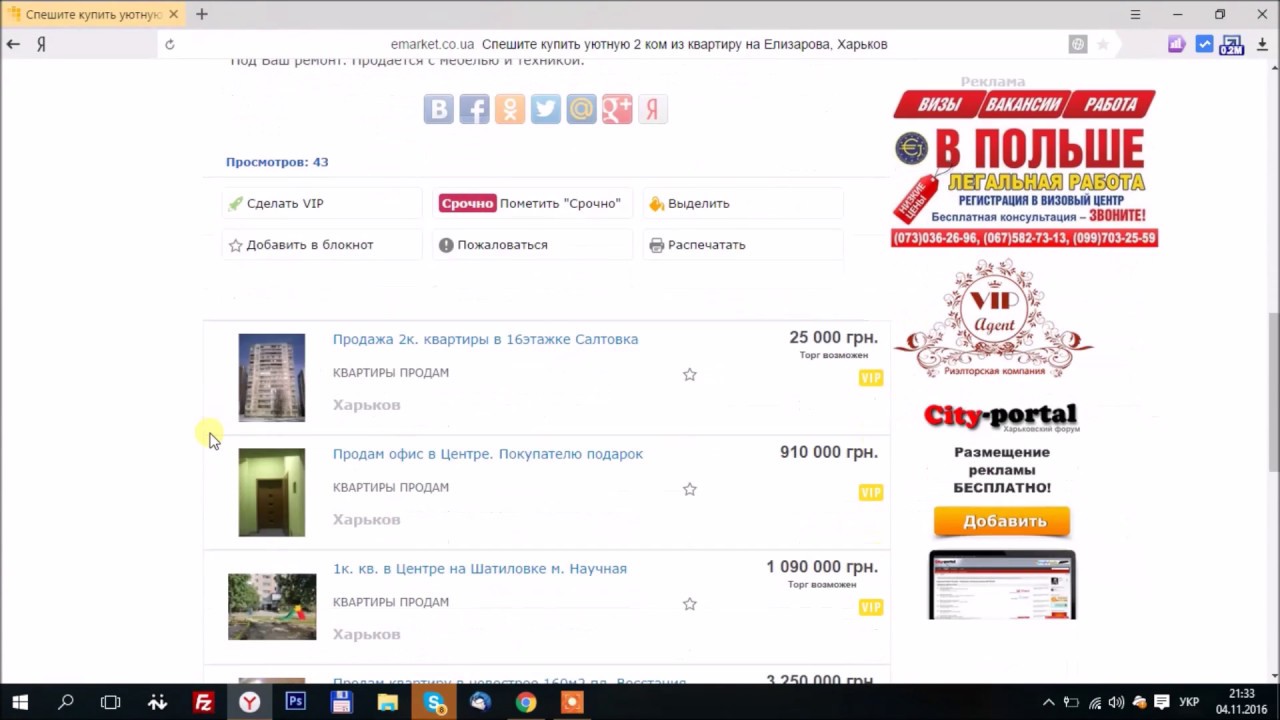The image size is (1280, 720).
Task: Click the address bar with emarket.co.ua
Action: click(x=639, y=44)
